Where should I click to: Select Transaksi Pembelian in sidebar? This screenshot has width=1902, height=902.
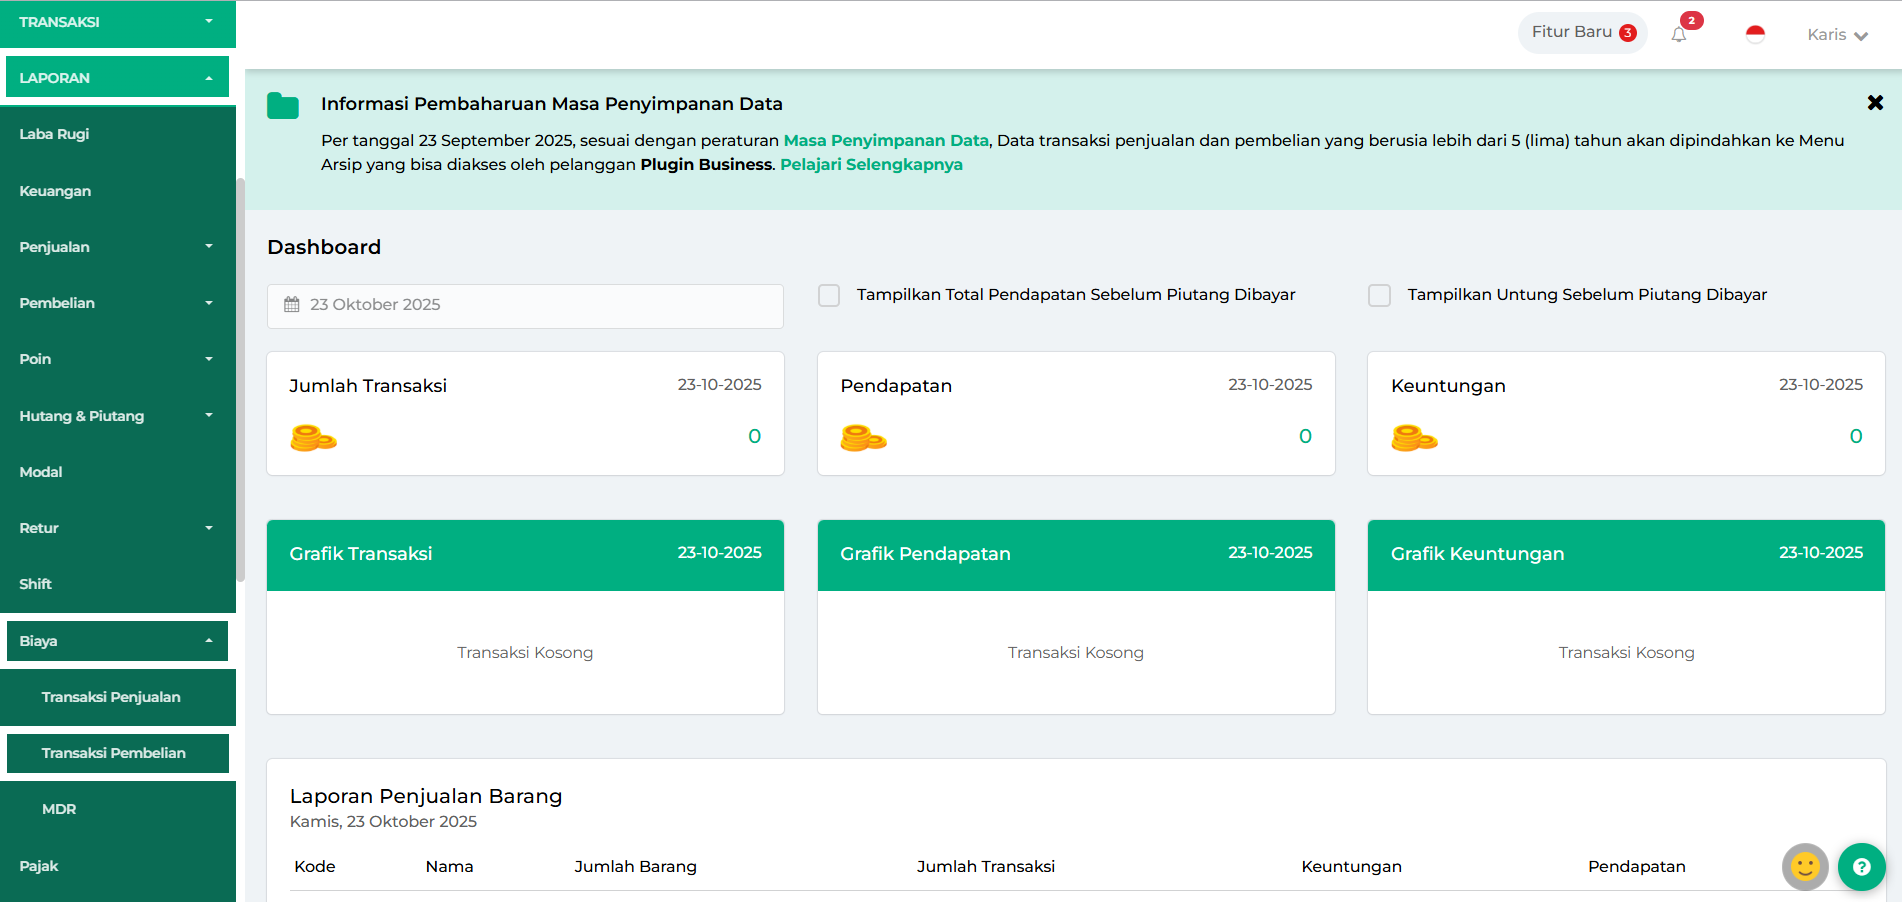point(114,753)
